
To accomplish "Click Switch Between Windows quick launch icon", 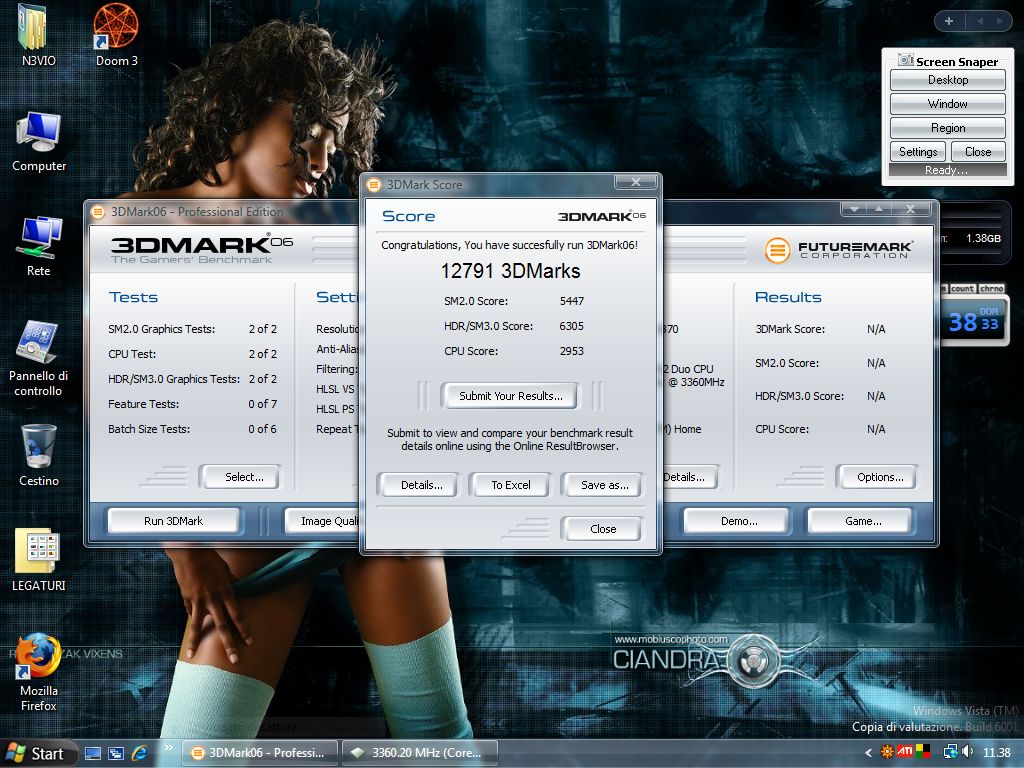I will pos(116,754).
